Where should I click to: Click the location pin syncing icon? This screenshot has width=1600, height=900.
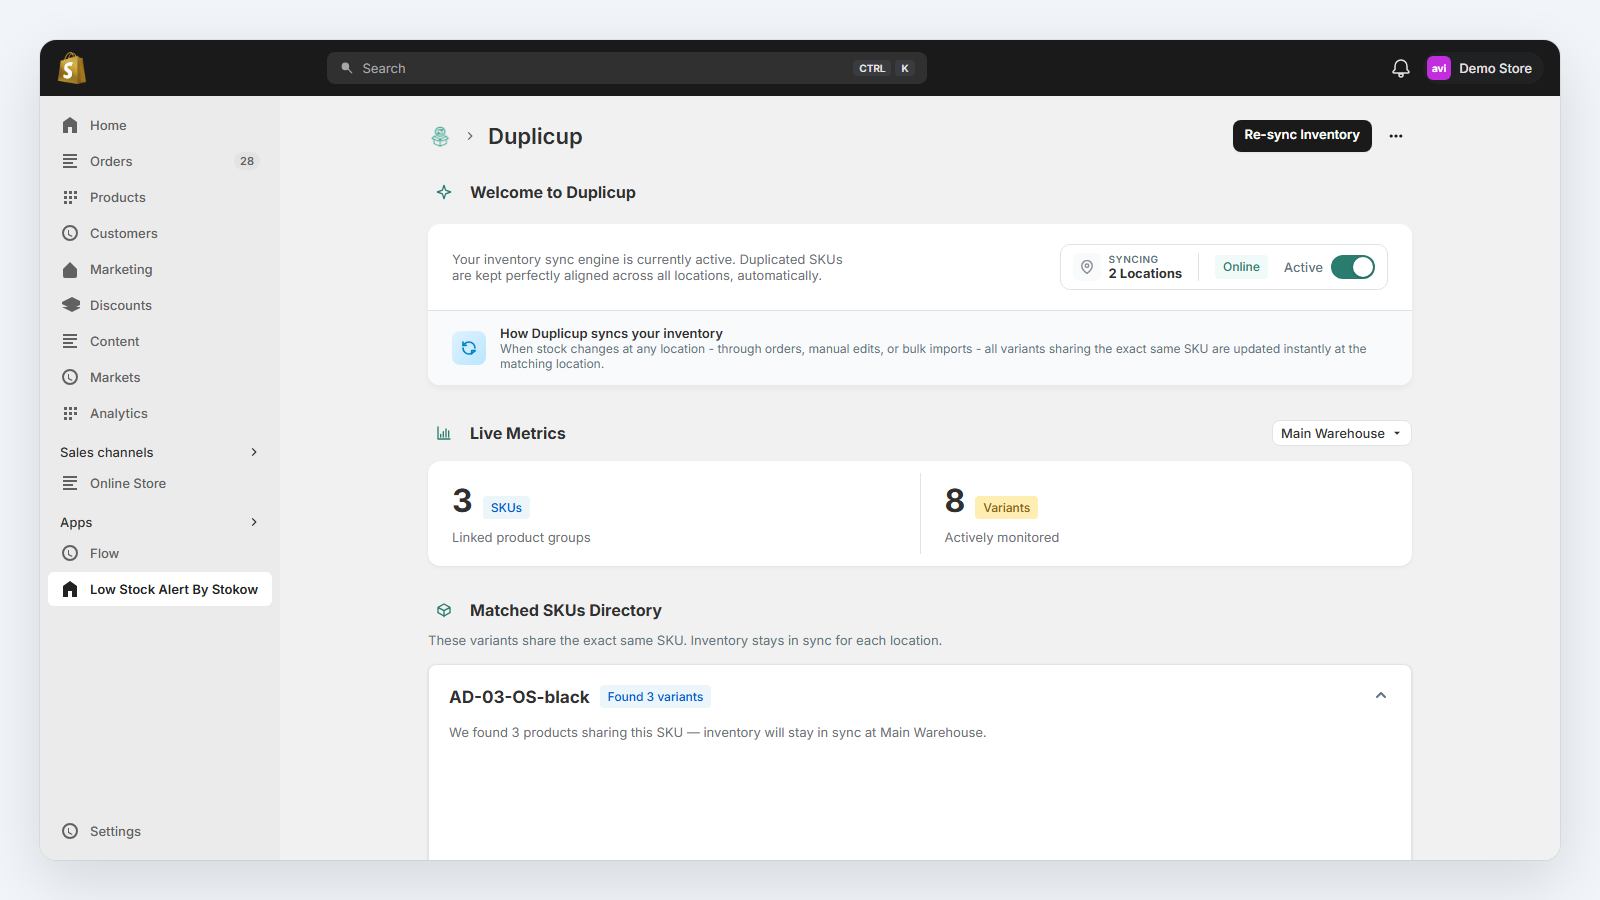click(x=1087, y=267)
